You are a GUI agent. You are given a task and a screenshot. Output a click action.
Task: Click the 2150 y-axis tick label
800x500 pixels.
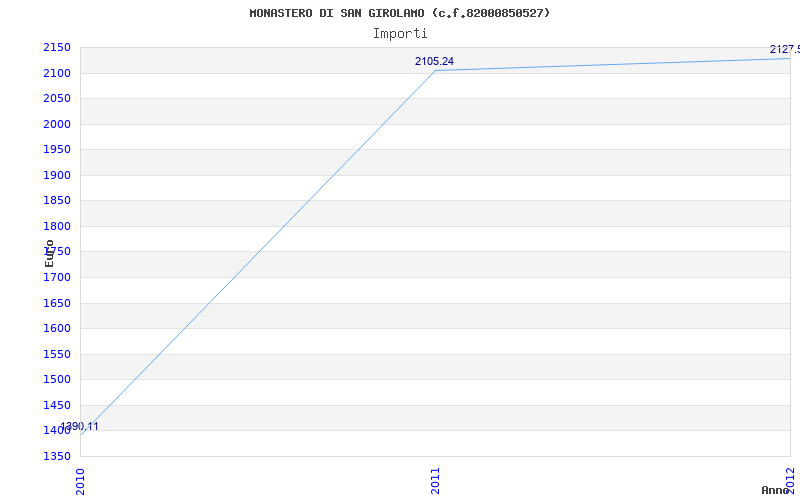pos(57,47)
